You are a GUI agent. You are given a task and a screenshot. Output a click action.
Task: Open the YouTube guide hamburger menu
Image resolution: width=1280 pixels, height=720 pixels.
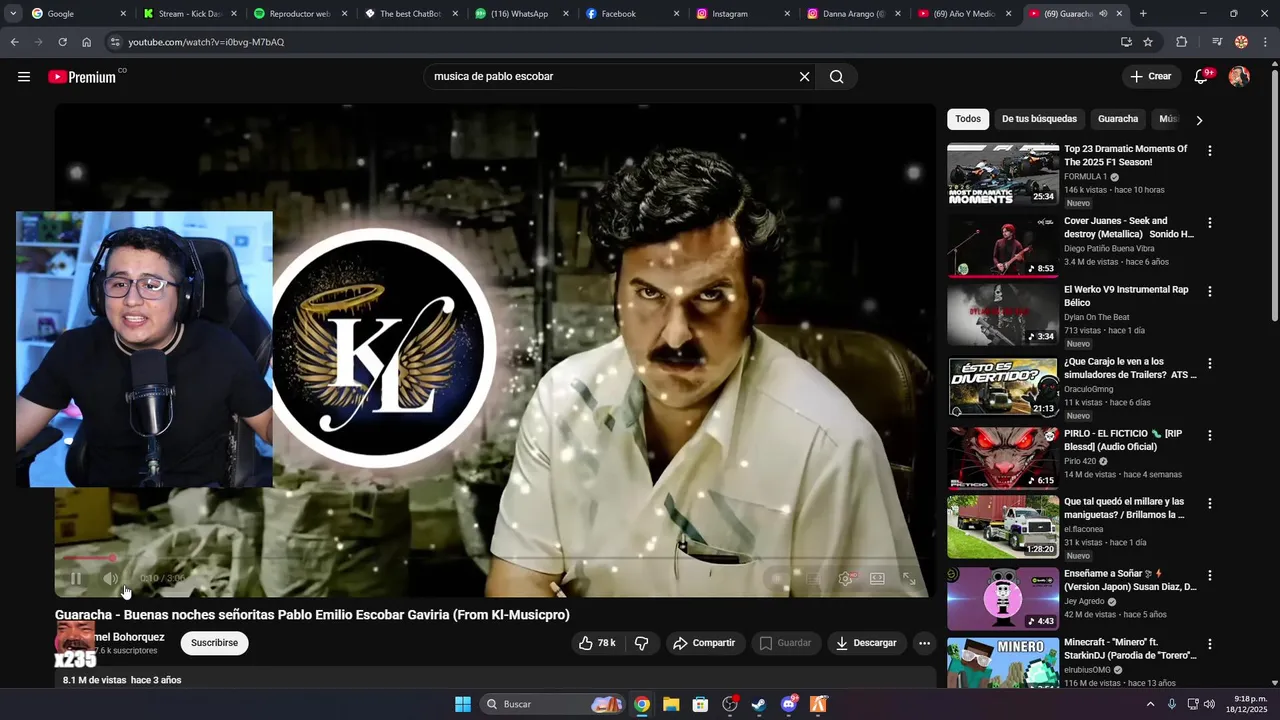(x=24, y=77)
